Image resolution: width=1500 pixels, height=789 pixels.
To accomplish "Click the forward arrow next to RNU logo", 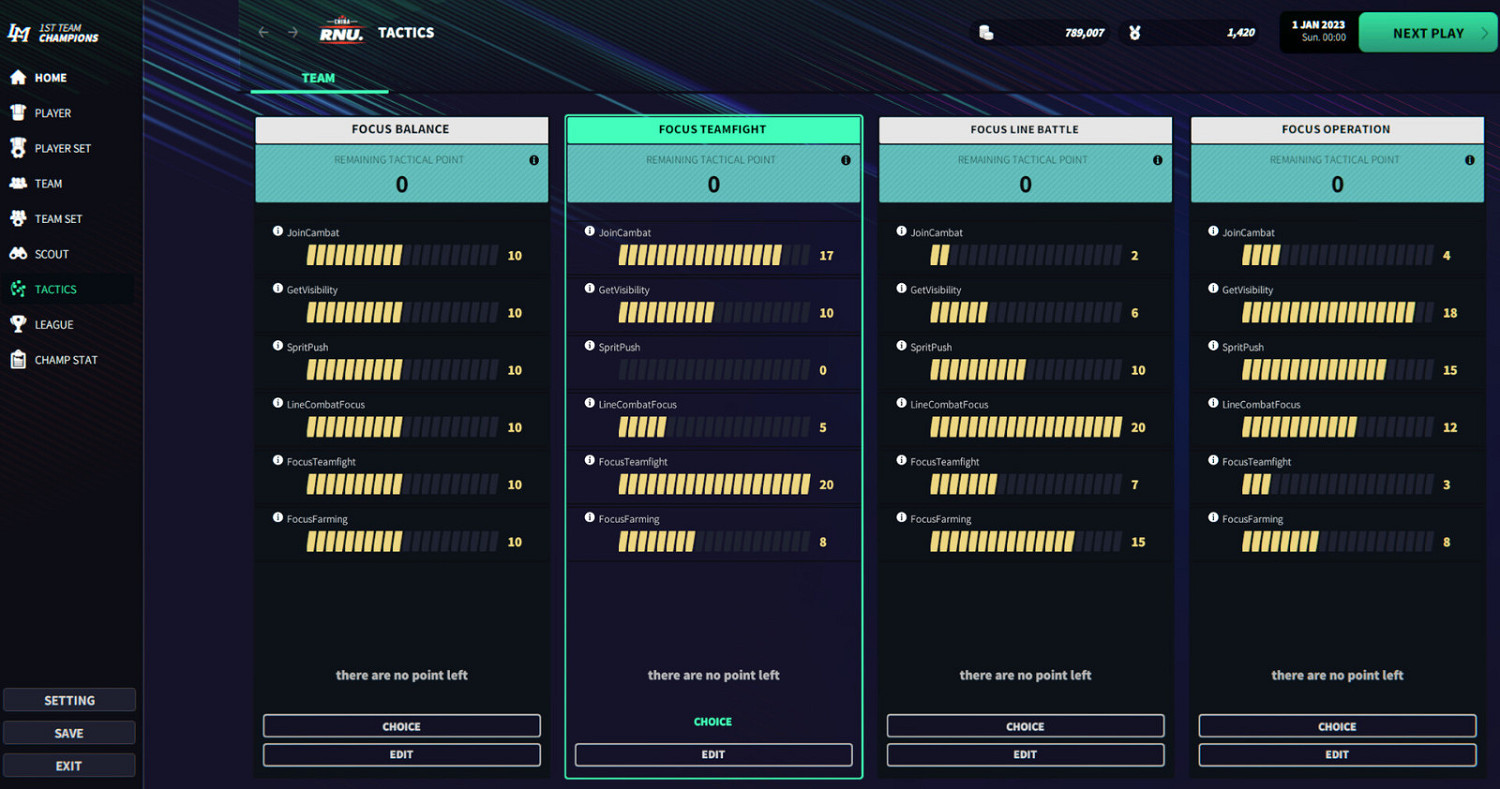I will pos(293,33).
